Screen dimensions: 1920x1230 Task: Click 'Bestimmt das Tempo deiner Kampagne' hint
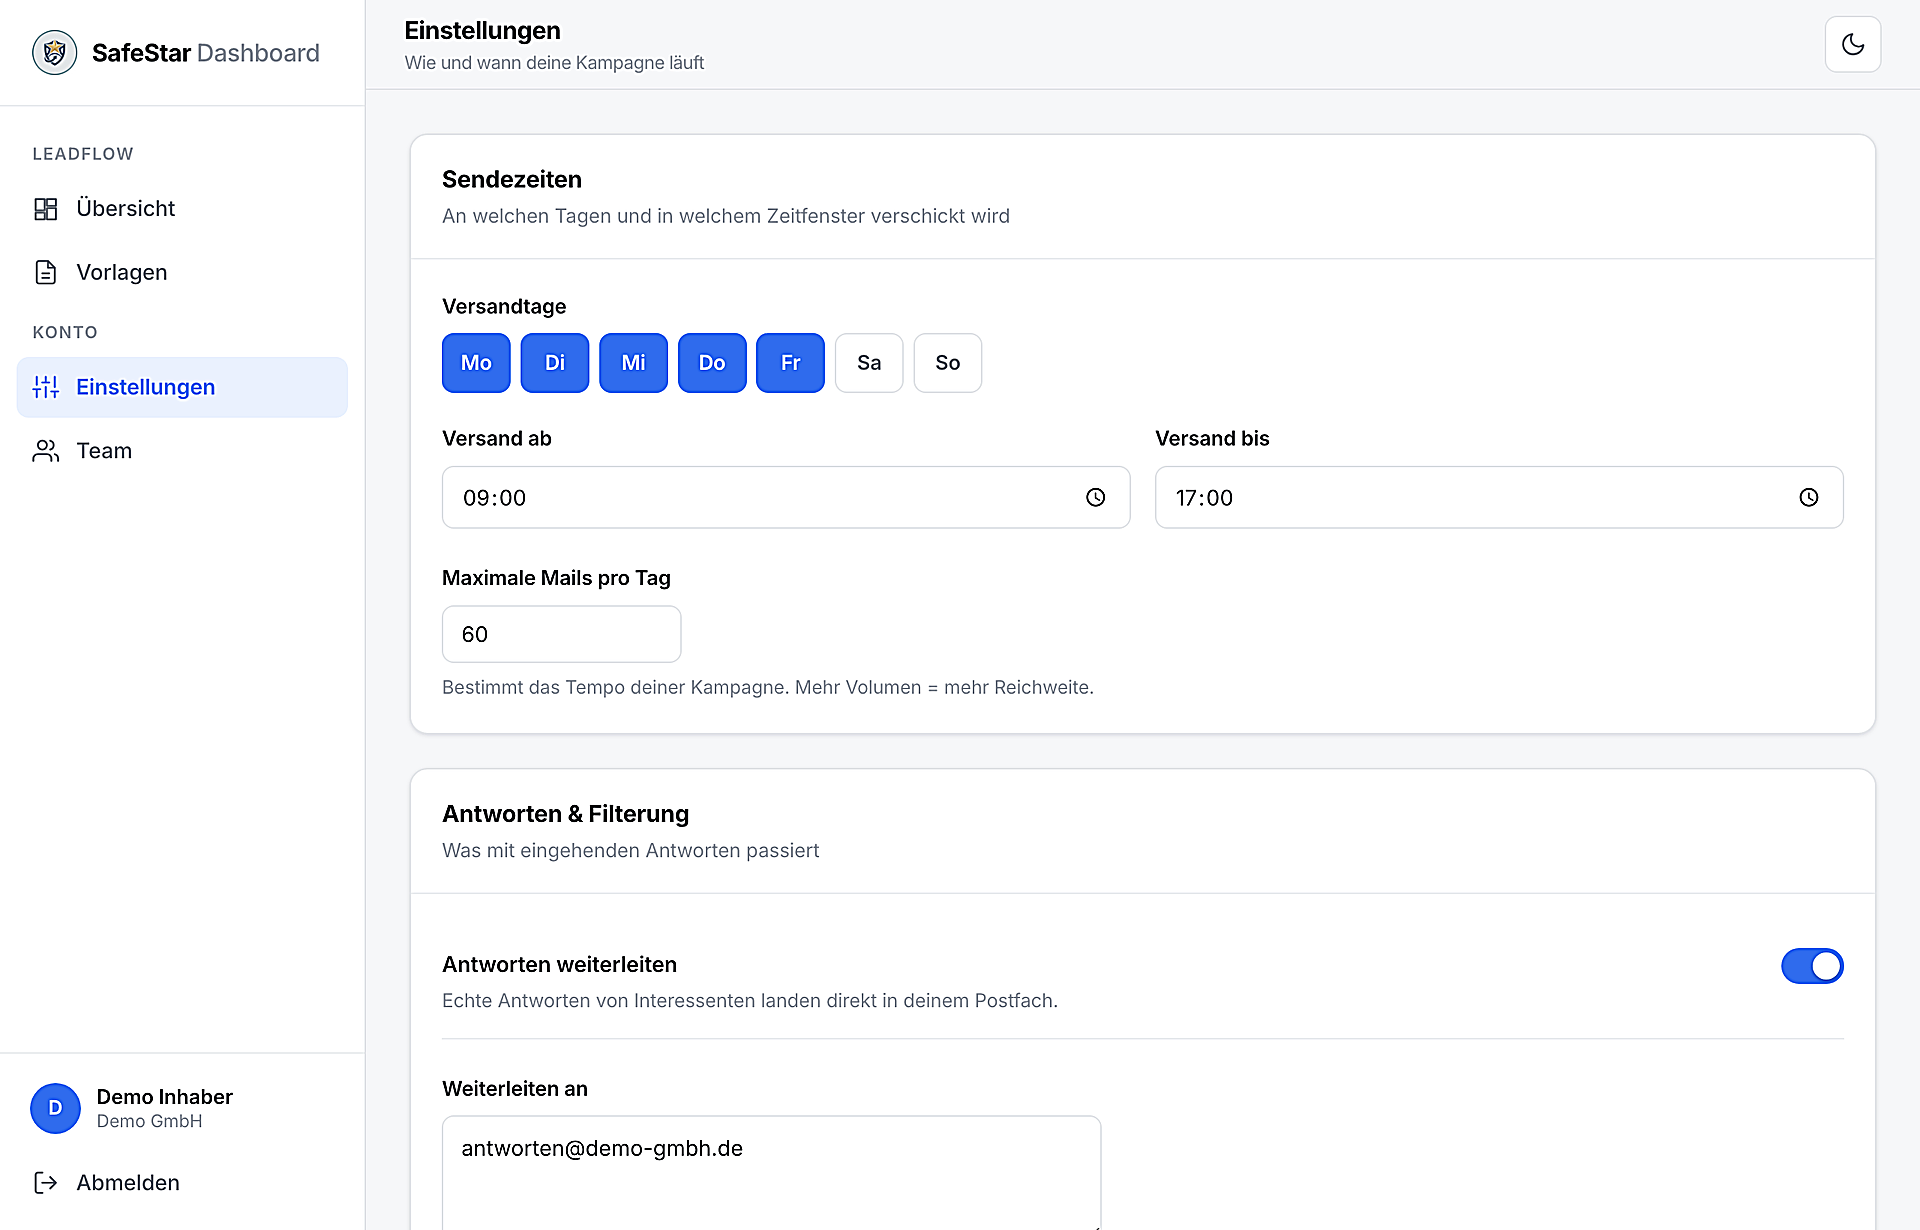768,688
